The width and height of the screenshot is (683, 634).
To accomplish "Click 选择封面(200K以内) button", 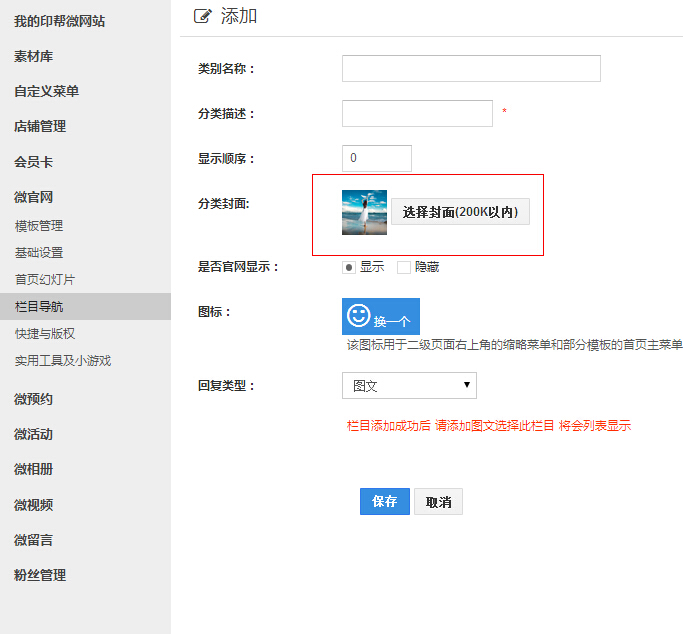I will point(460,212).
